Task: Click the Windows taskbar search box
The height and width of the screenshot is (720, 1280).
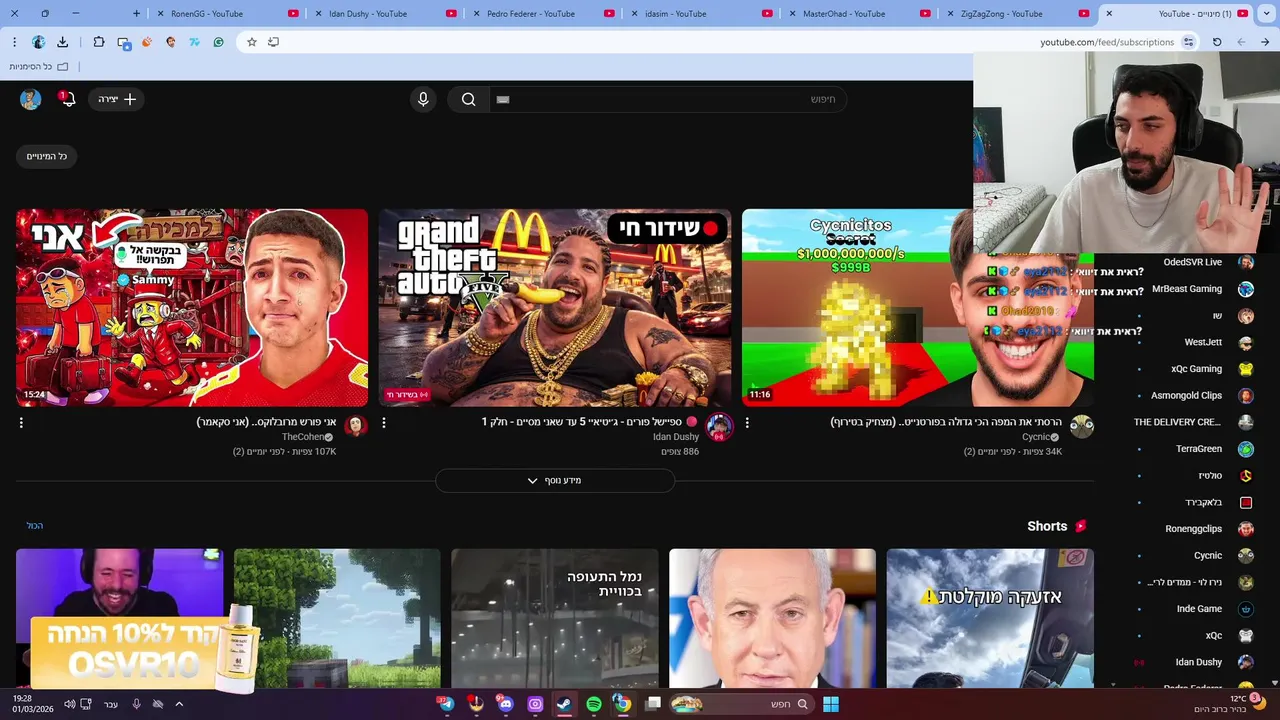Action: pyautogui.click(x=742, y=704)
